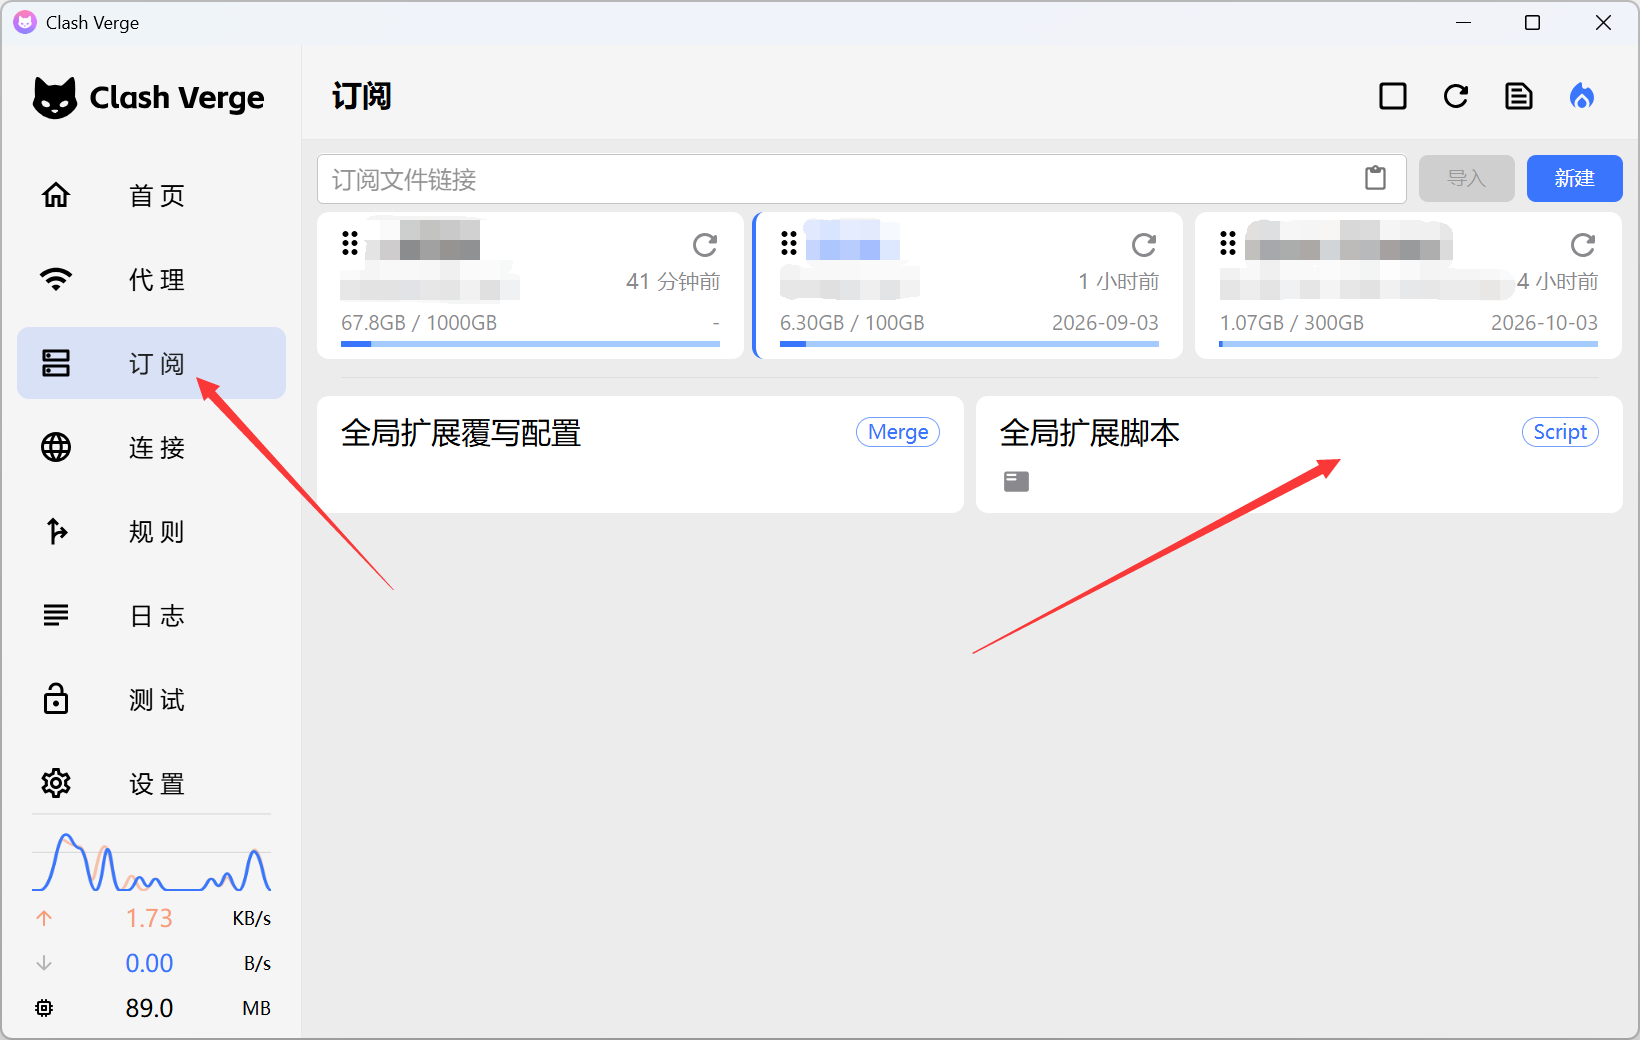Screen dimensions: 1640x1040
Task: Open the 全局扩展覆写配置 card
Action: [640, 454]
